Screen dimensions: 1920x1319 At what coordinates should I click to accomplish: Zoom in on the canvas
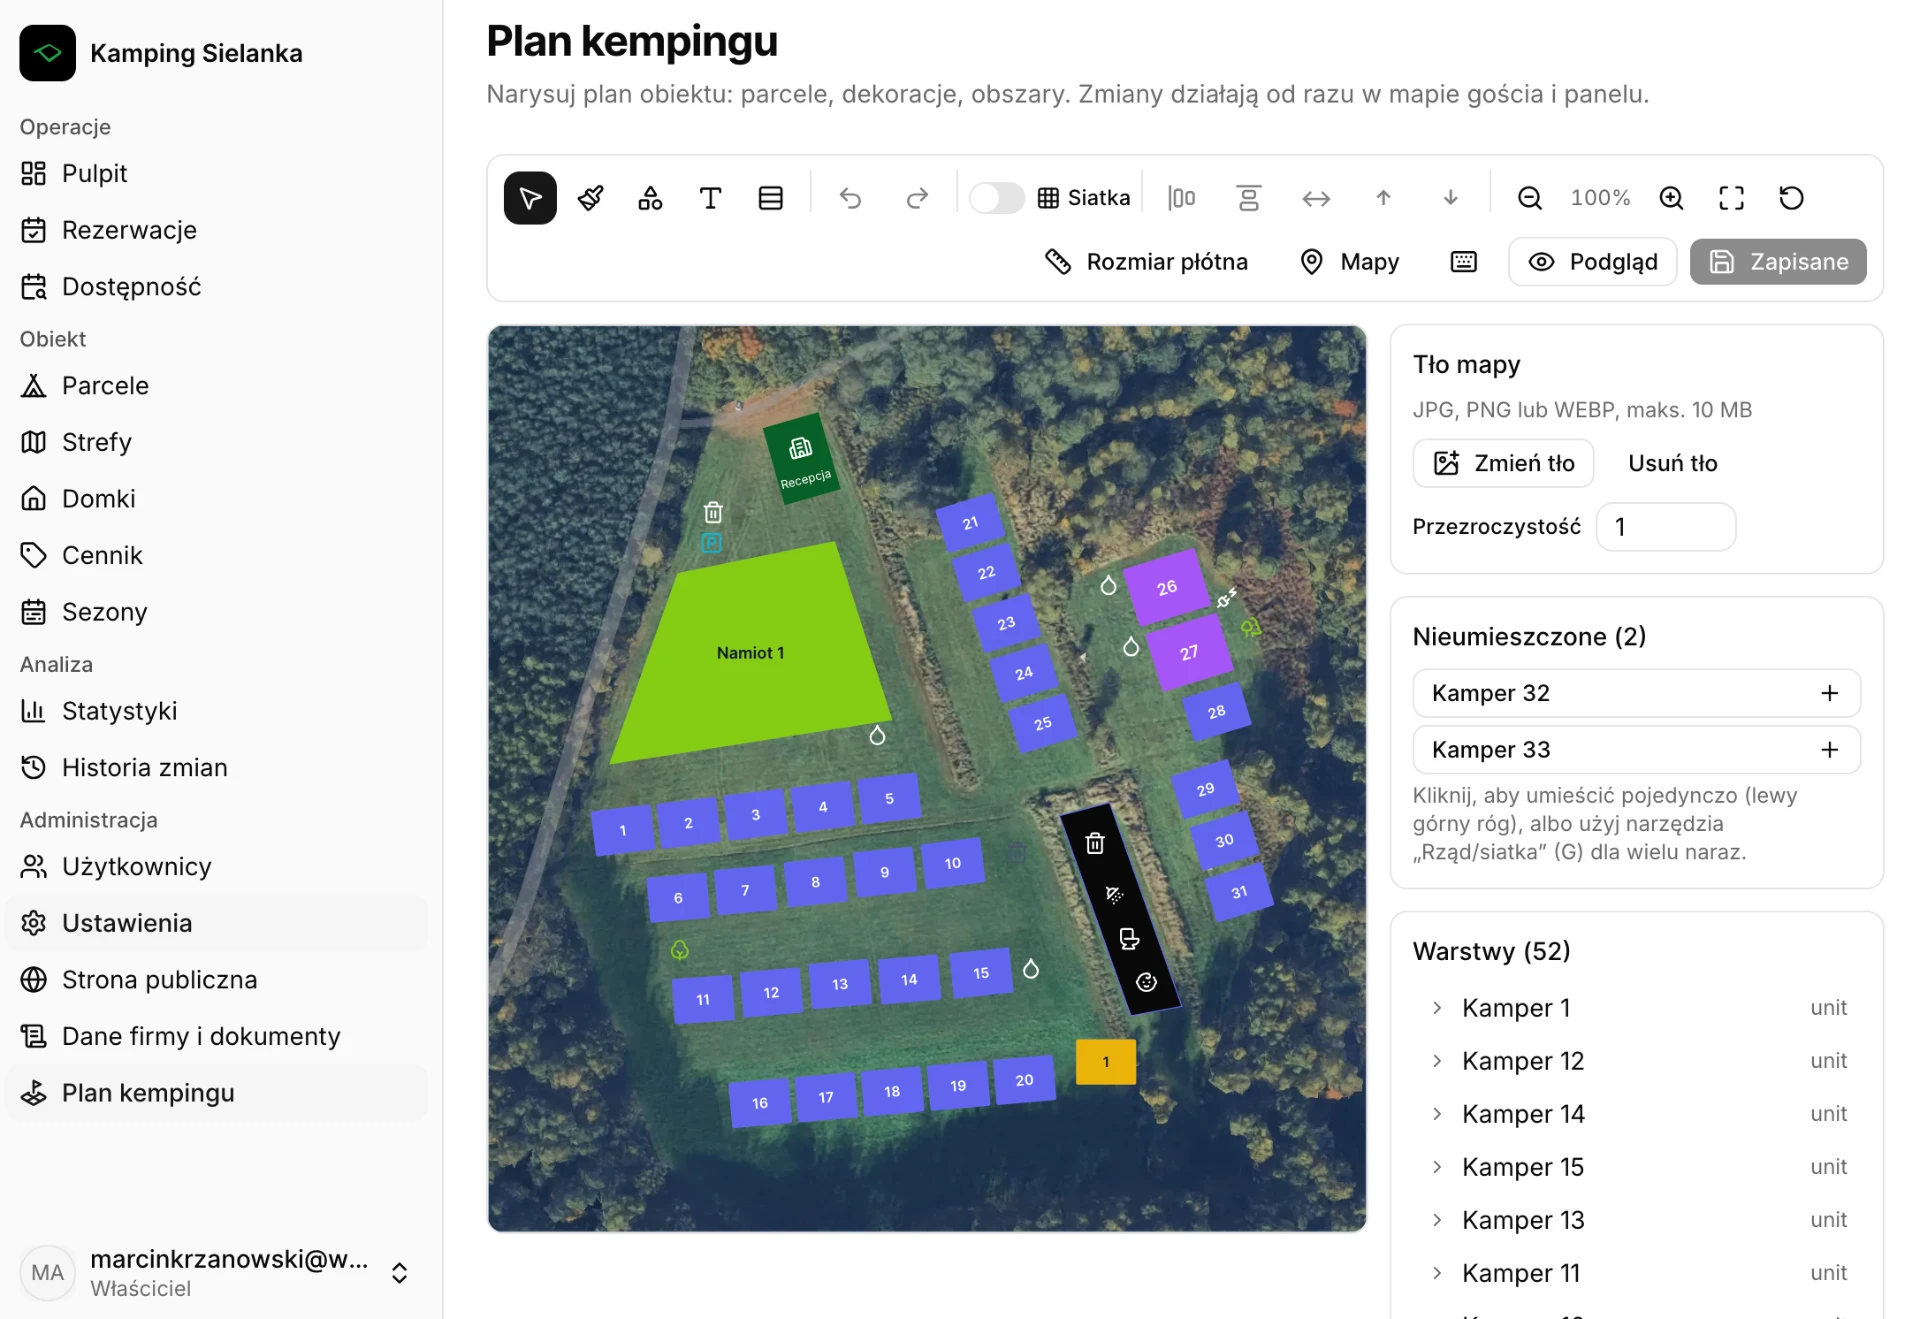tap(1672, 198)
